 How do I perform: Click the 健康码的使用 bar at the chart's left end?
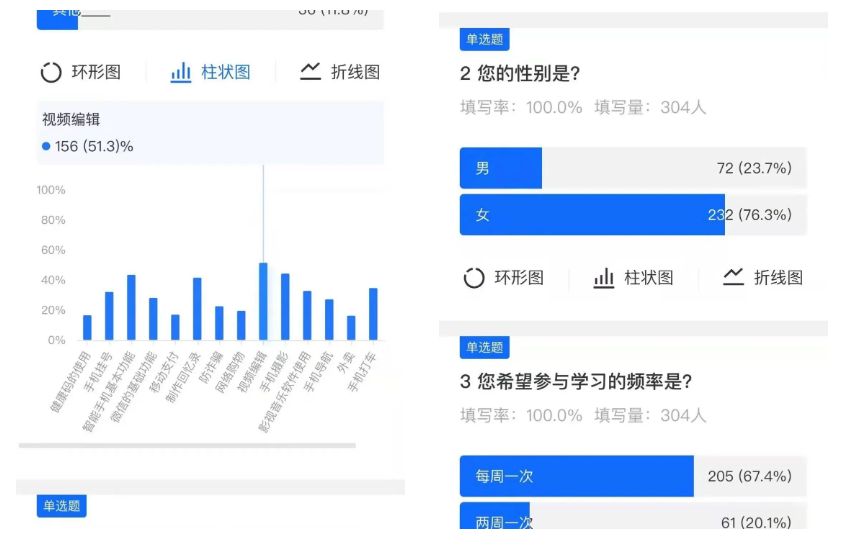coord(87,328)
